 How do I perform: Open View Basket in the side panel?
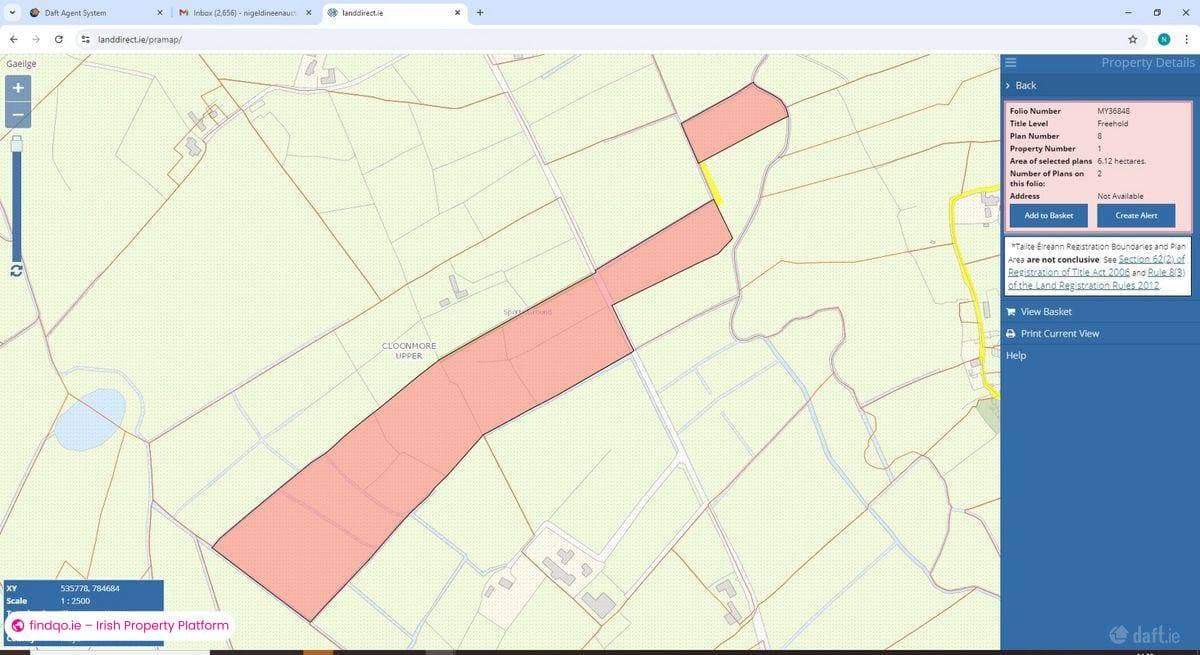click(x=1045, y=312)
